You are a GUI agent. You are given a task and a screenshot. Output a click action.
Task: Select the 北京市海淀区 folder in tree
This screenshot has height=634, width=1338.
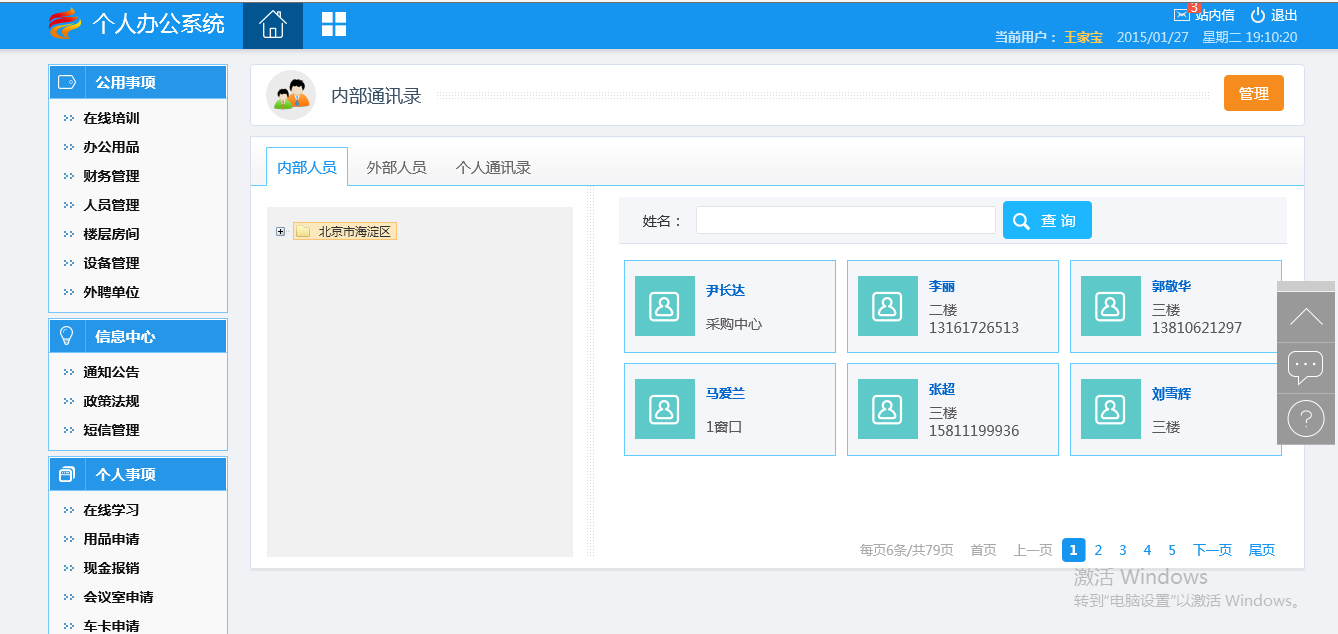345,232
